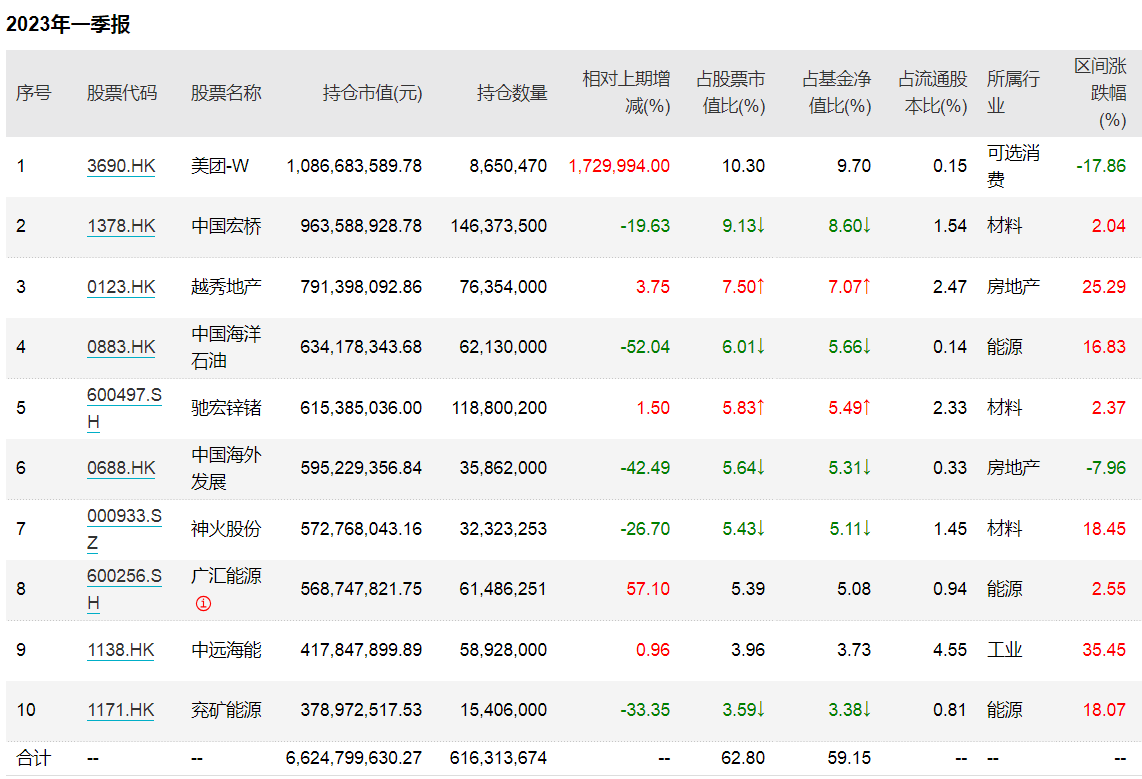Click the down arrow beside 3.38
The image size is (1142, 779).
[x=866, y=710]
